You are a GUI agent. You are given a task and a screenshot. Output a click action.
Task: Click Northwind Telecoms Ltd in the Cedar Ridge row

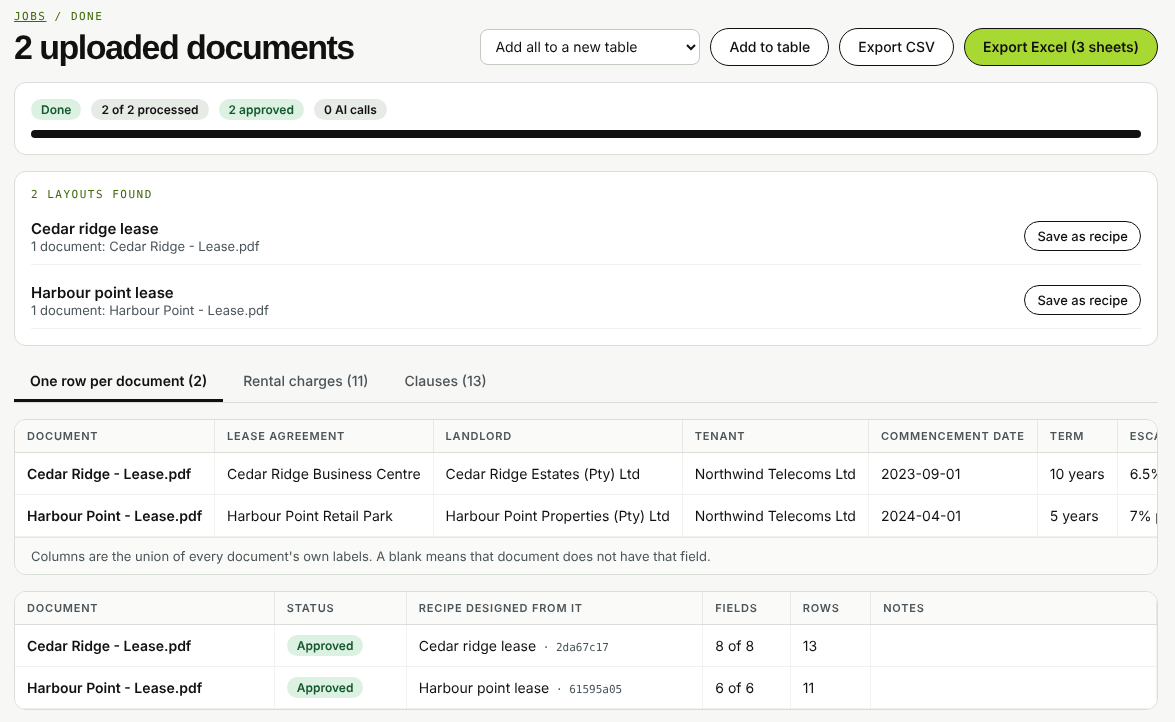pyautogui.click(x=775, y=474)
